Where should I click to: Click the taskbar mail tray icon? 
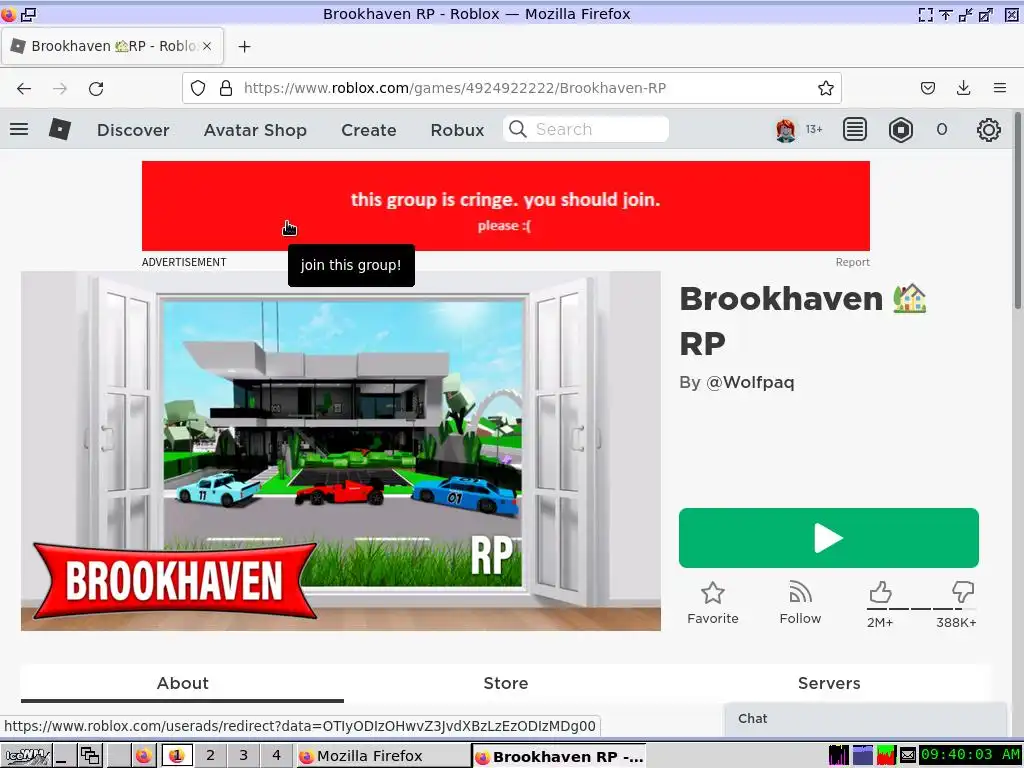(907, 756)
